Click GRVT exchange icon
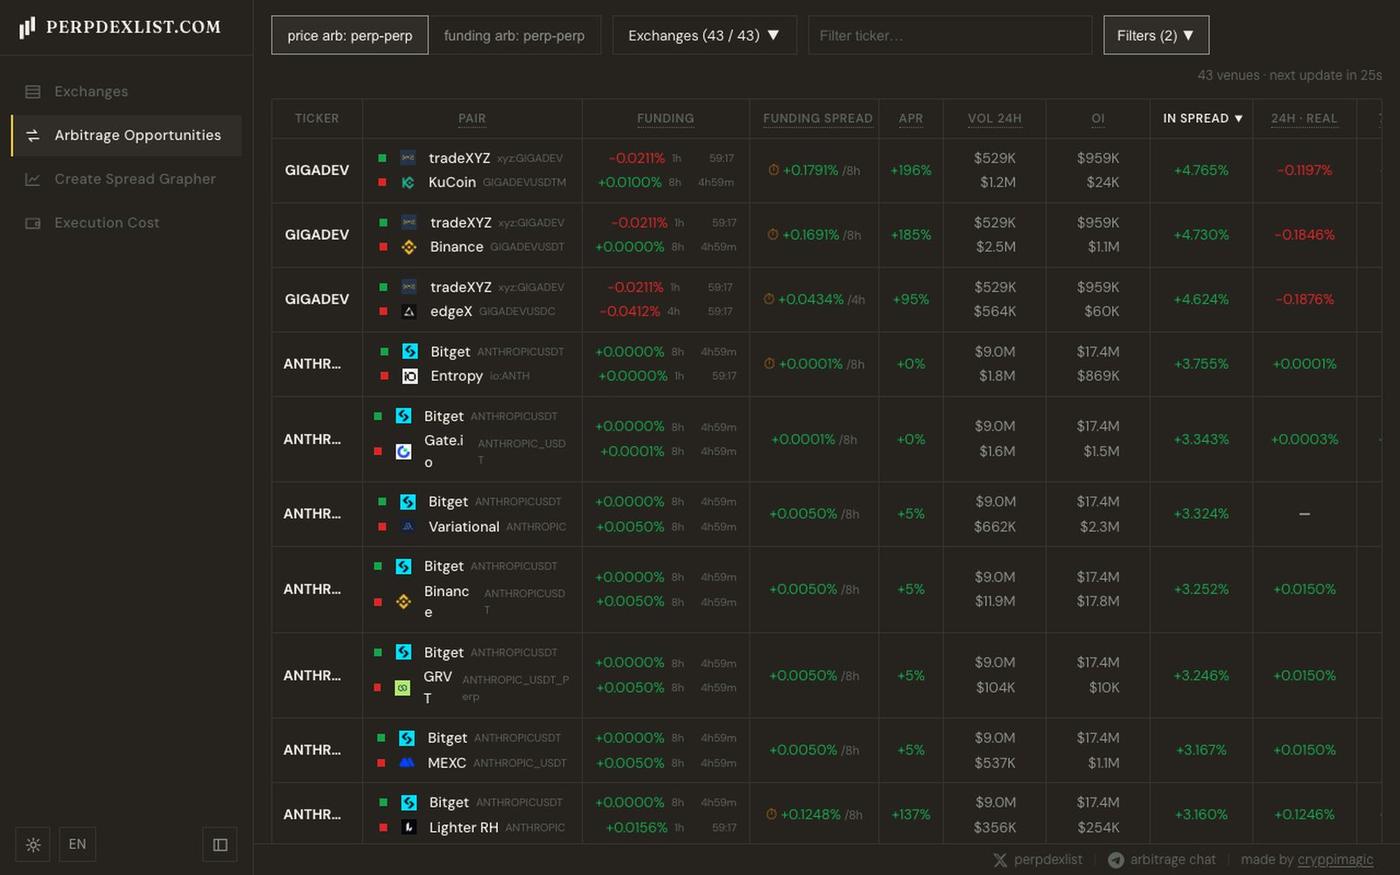 pyautogui.click(x=403, y=688)
